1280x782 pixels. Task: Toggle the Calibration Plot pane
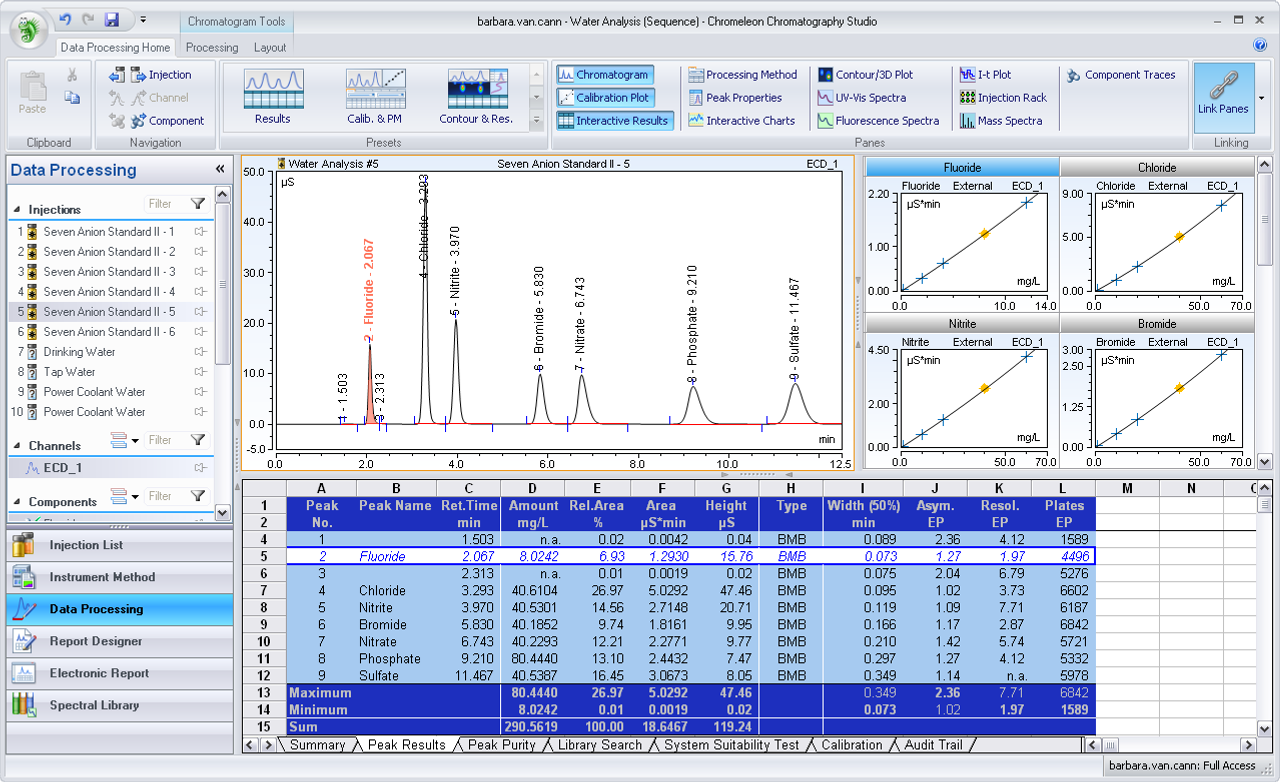point(604,98)
